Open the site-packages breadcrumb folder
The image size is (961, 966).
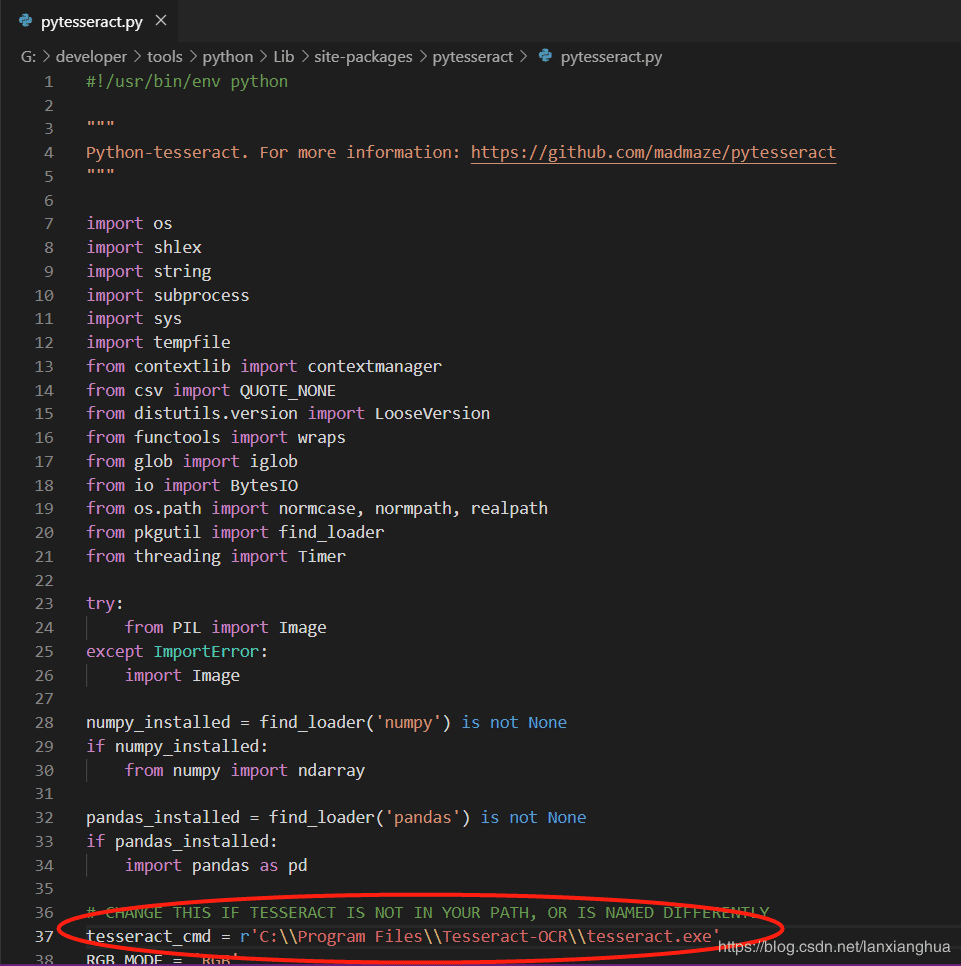[363, 57]
